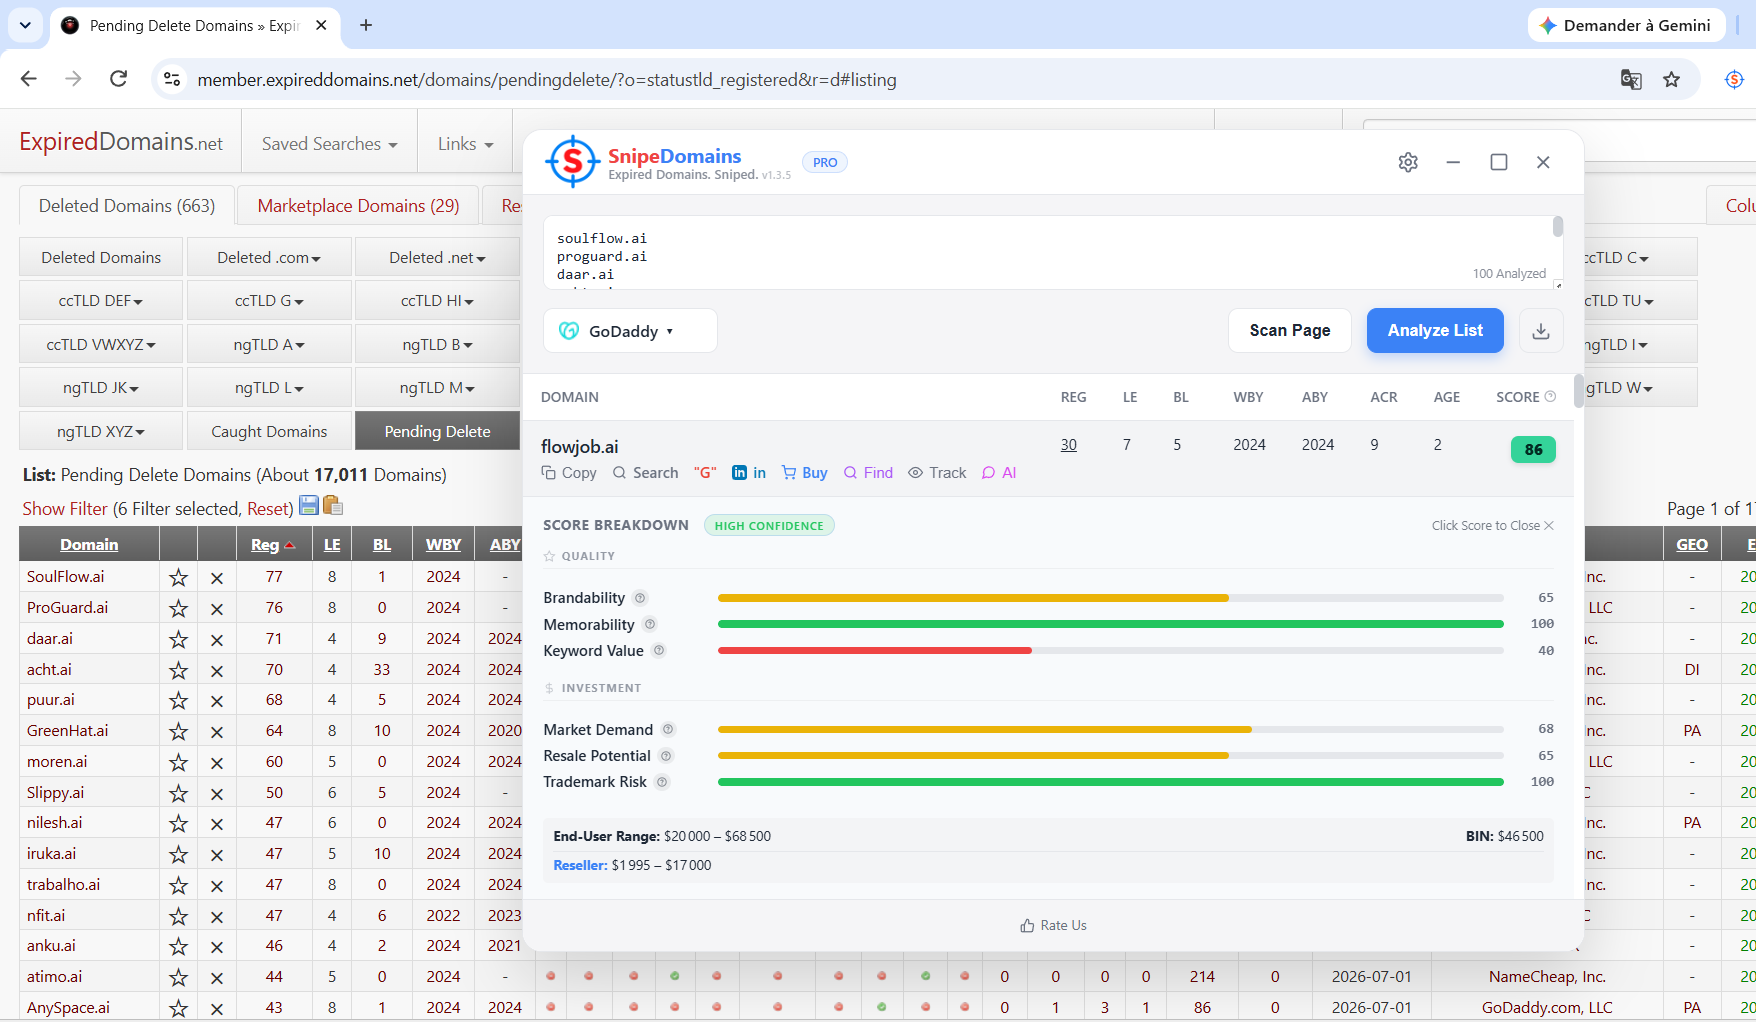Look up flowjob.ai on LinkedIn
This screenshot has width=1756, height=1022.
point(749,473)
